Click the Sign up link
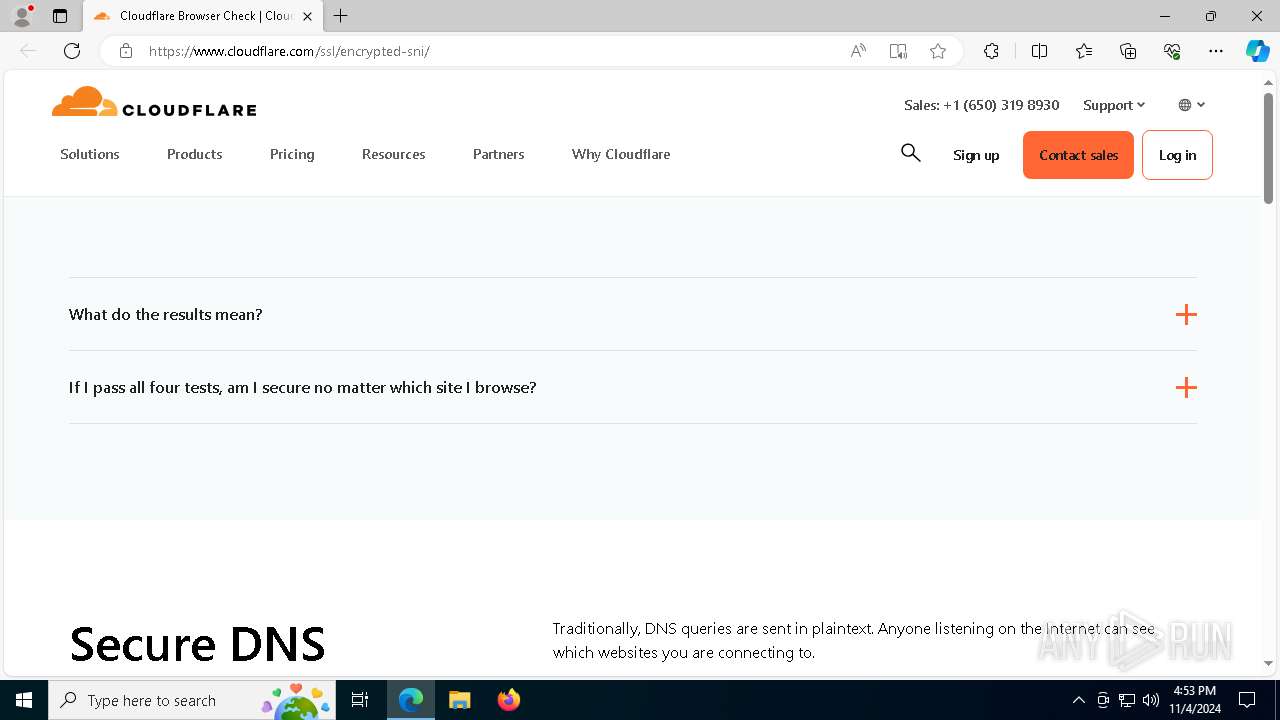The image size is (1280, 720). point(976,155)
